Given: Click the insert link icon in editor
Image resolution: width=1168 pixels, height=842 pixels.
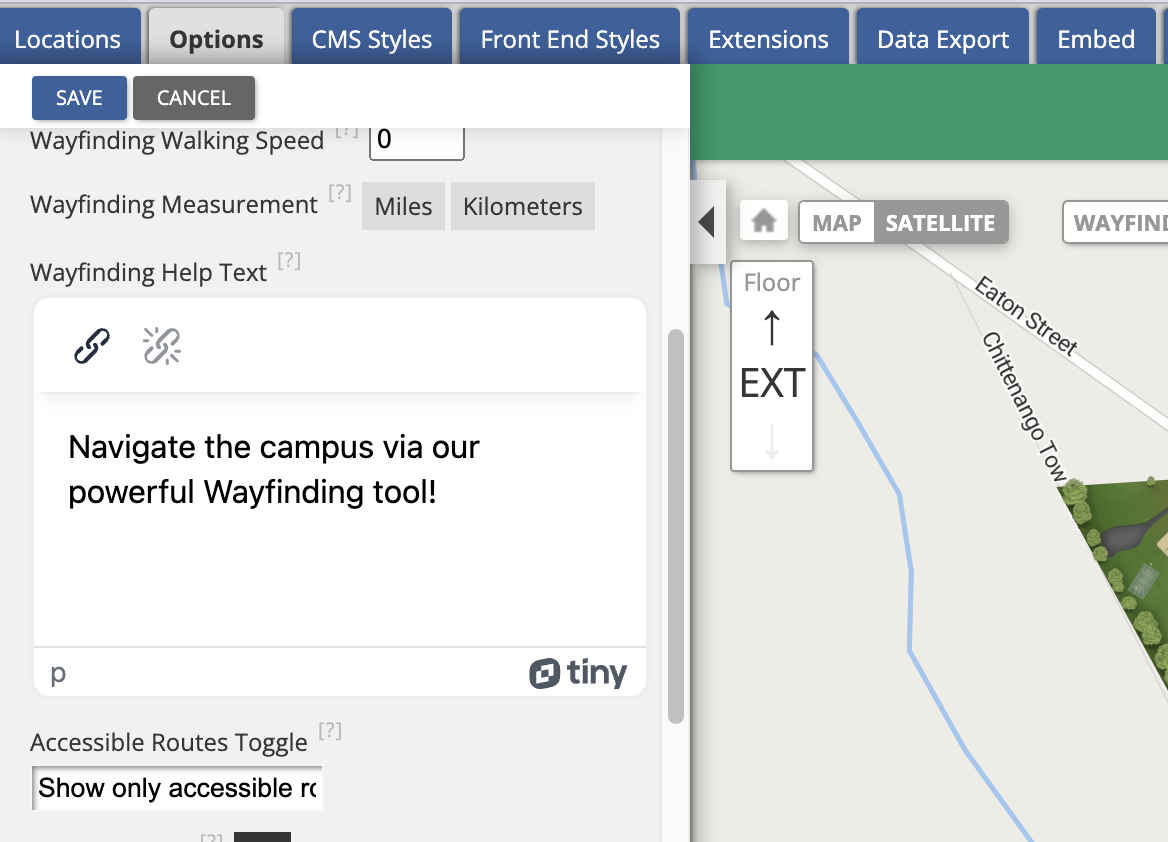Looking at the screenshot, I should [92, 346].
